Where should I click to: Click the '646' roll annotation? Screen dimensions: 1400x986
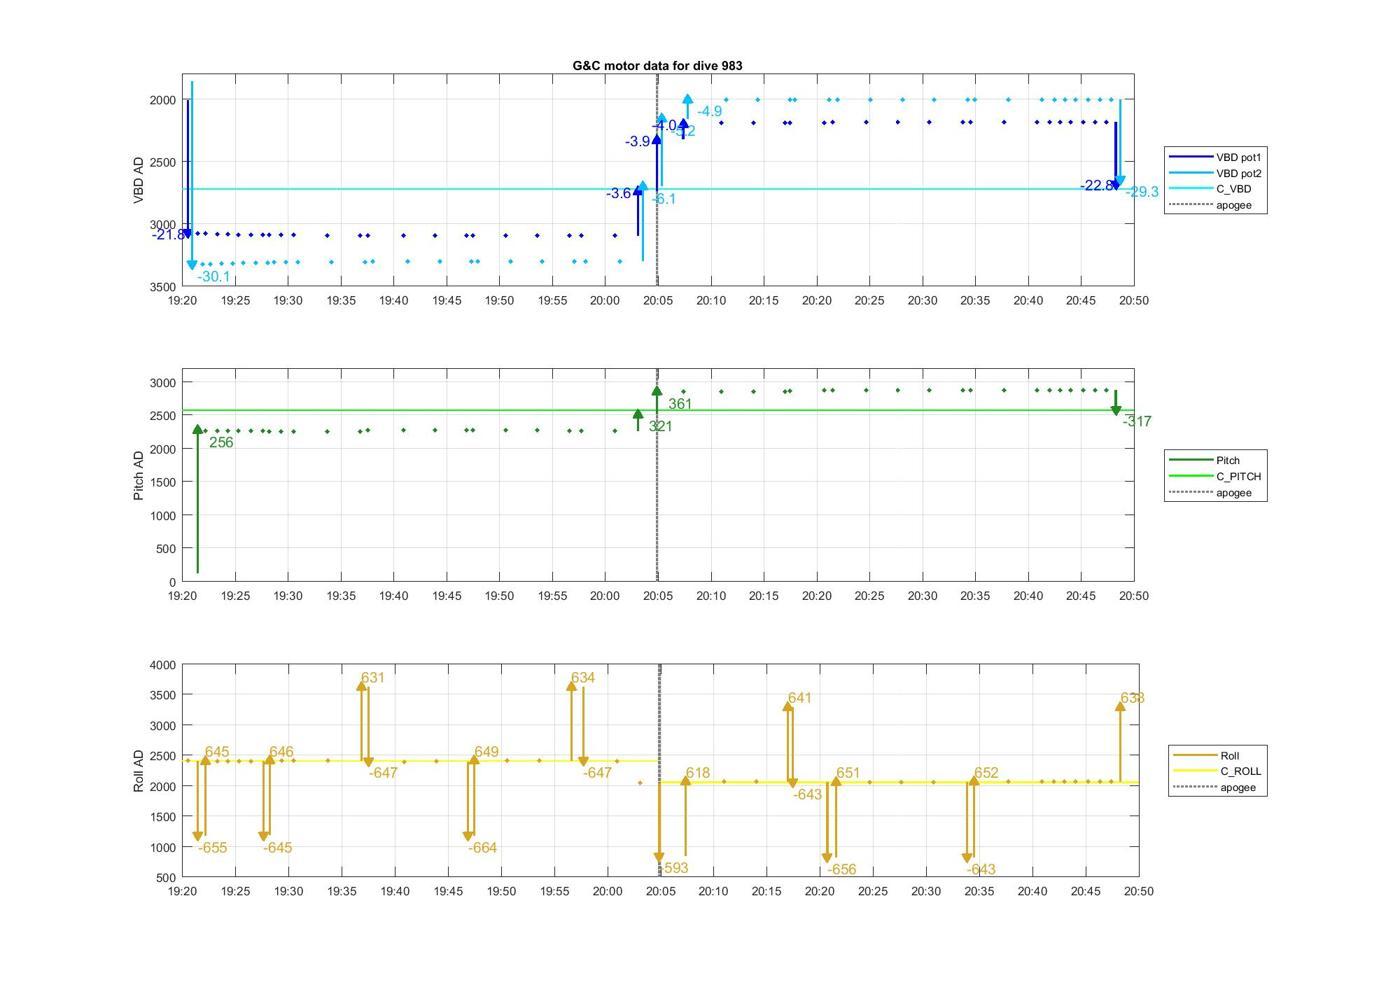tap(281, 752)
